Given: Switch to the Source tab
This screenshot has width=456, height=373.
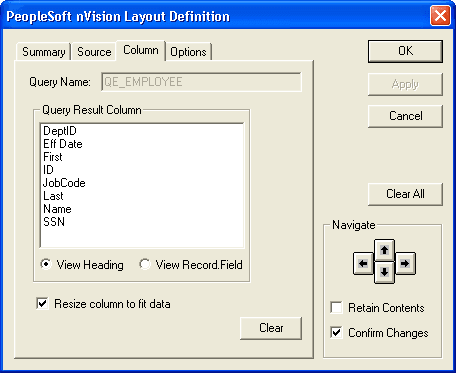Looking at the screenshot, I should [94, 52].
